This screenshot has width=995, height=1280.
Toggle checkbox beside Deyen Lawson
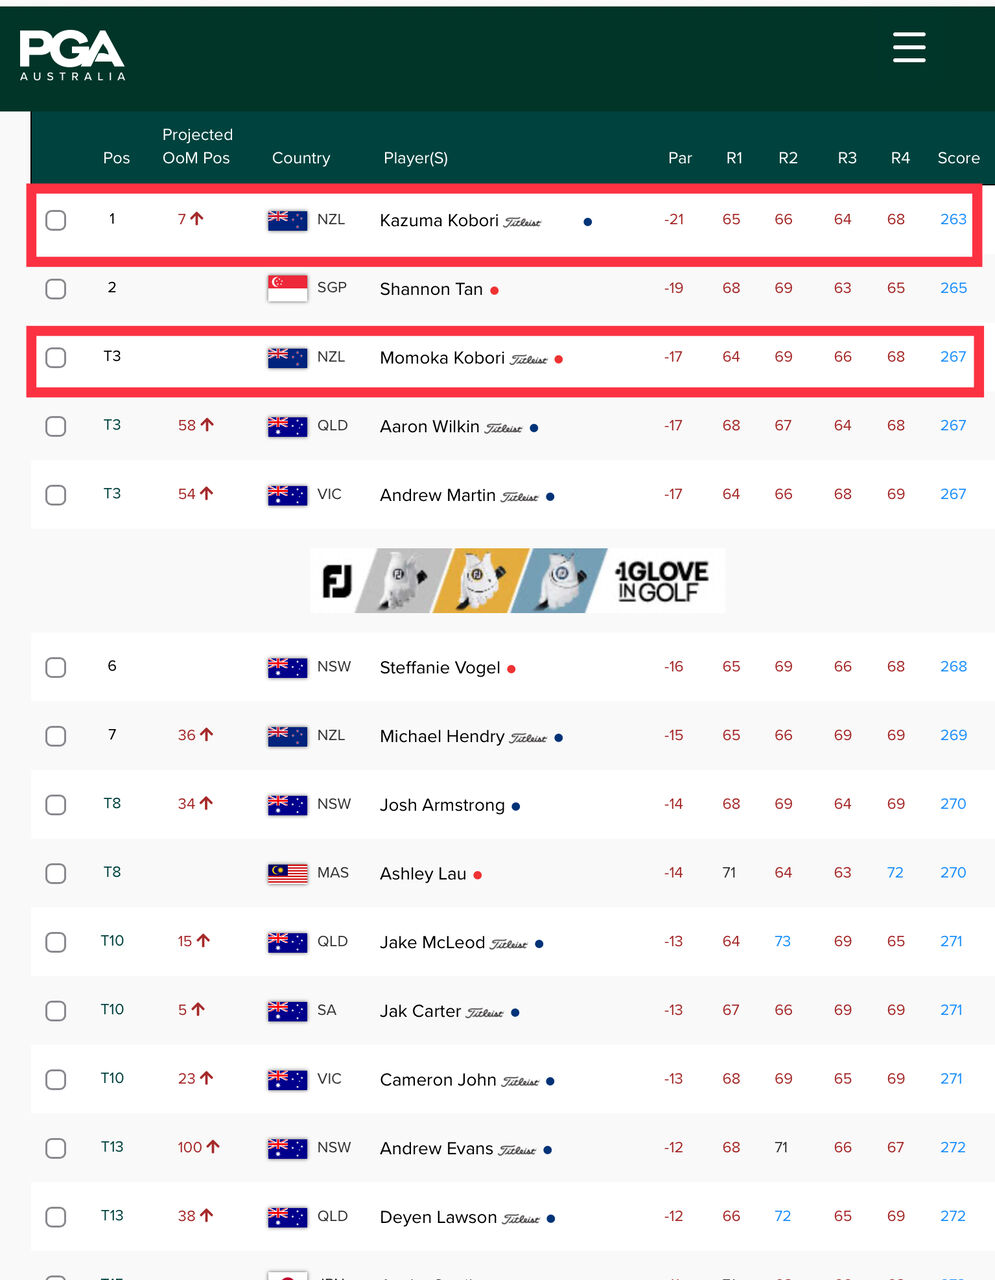(x=56, y=1217)
